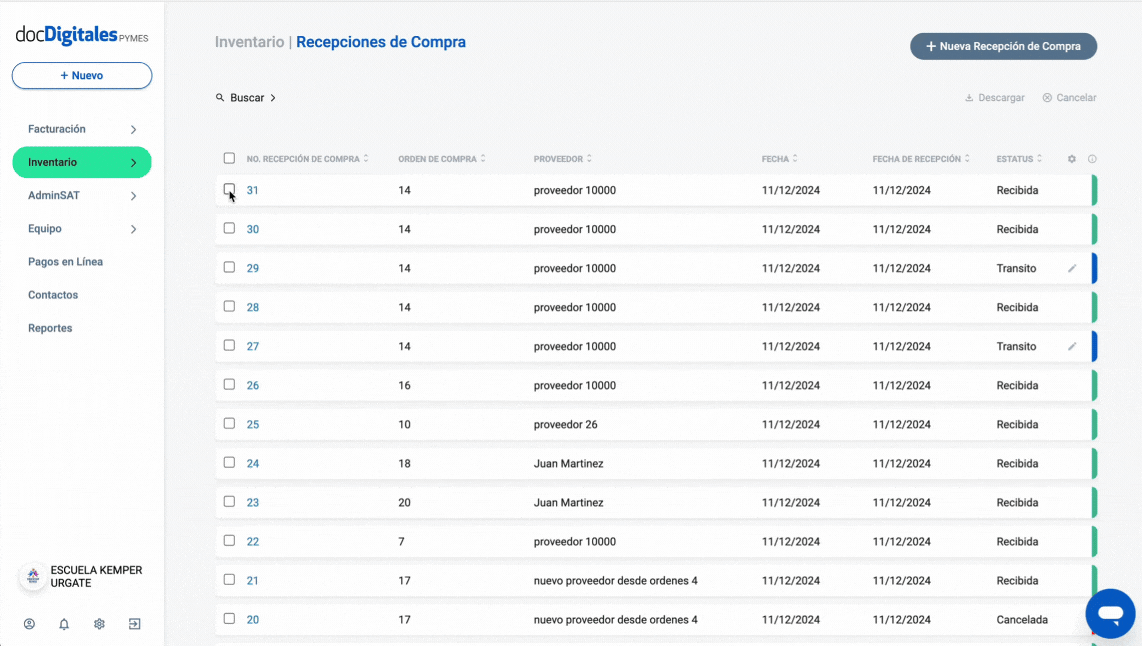The width and height of the screenshot is (1142, 646).
Task: Sort by Orden de Compra column
Action: point(441,159)
